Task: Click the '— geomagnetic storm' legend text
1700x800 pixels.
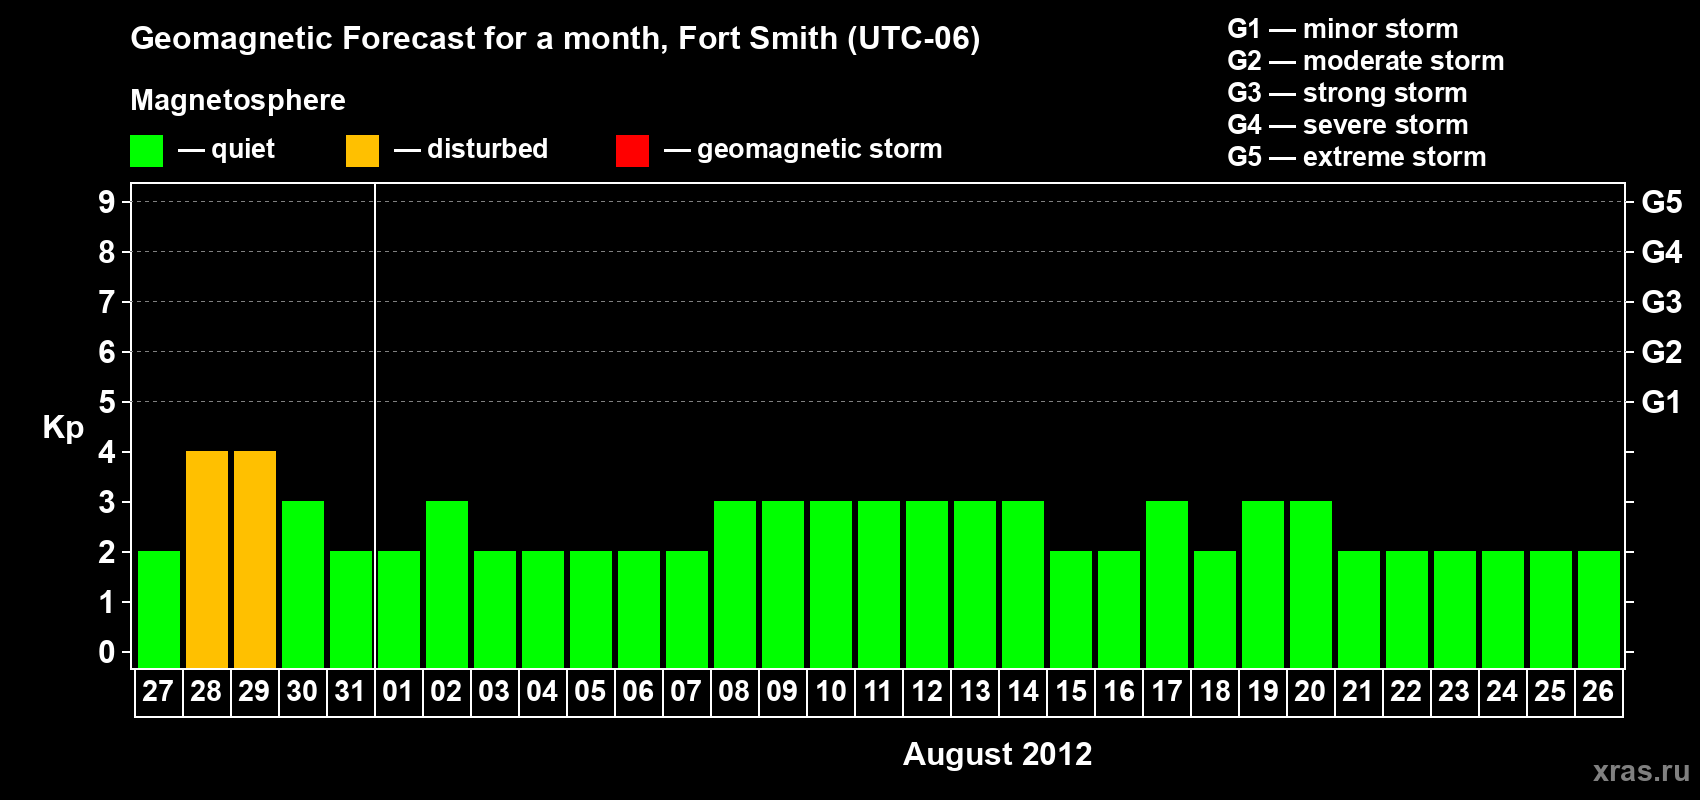Action: (x=803, y=149)
